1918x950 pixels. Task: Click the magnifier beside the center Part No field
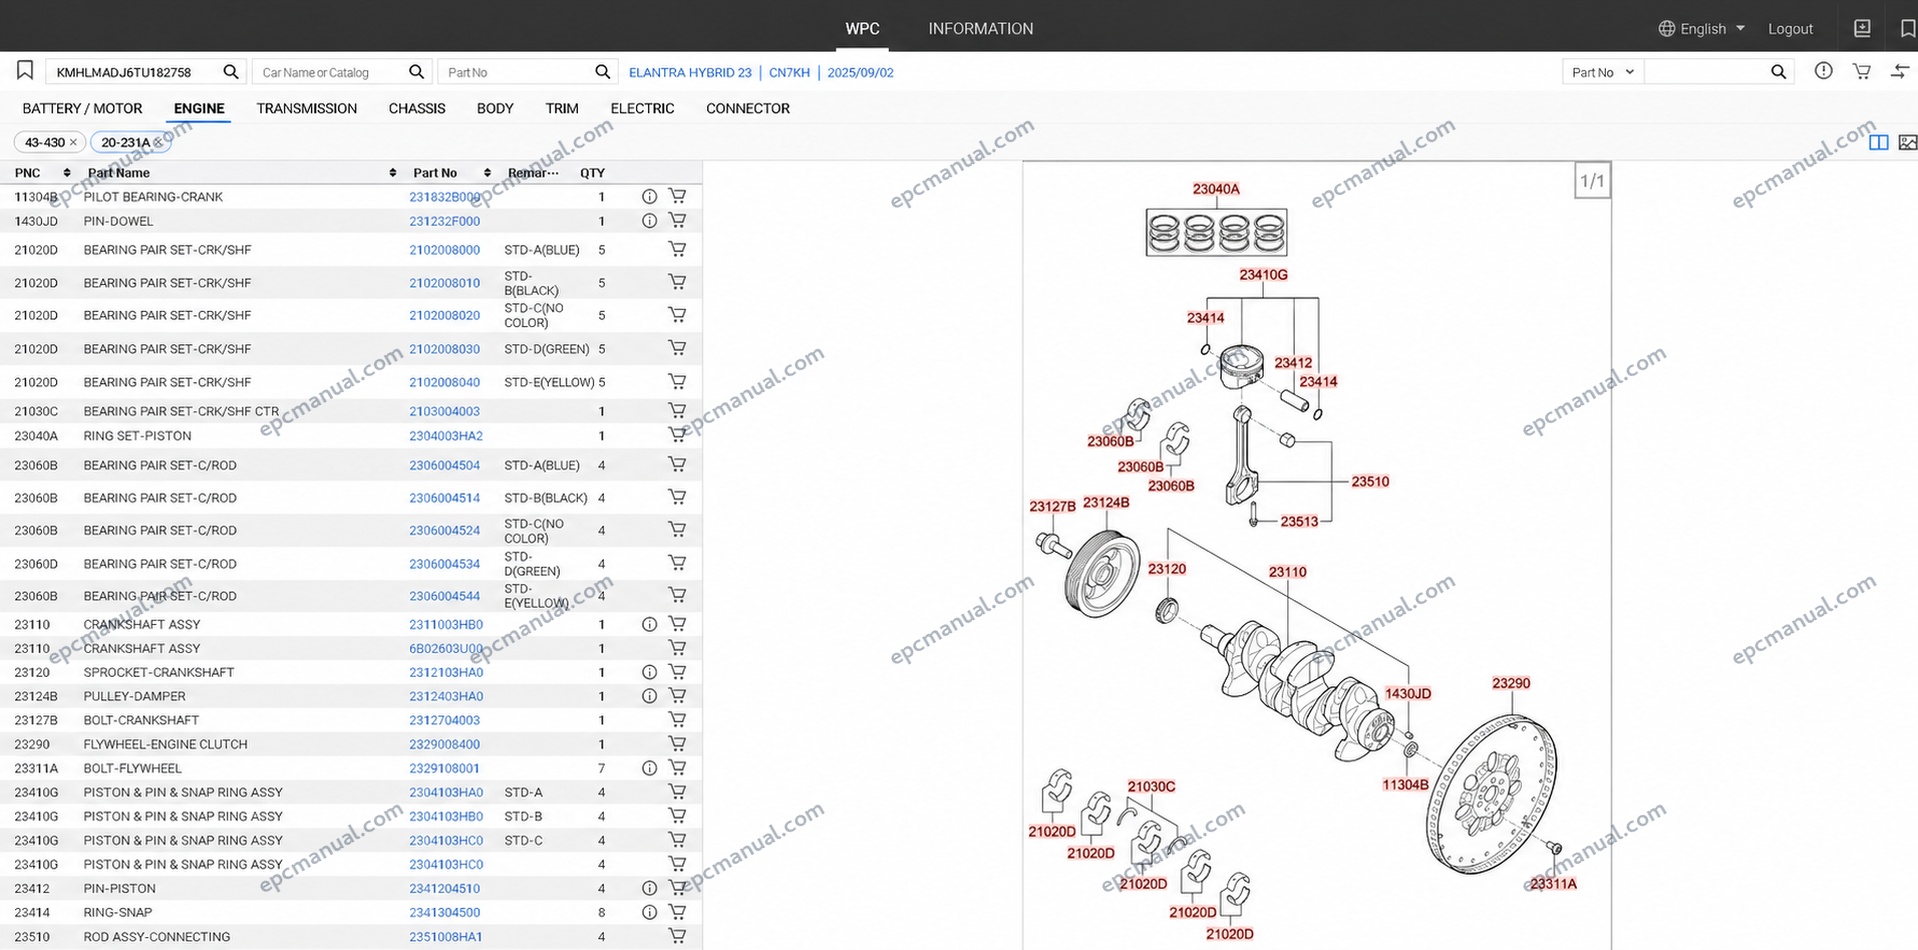[602, 72]
